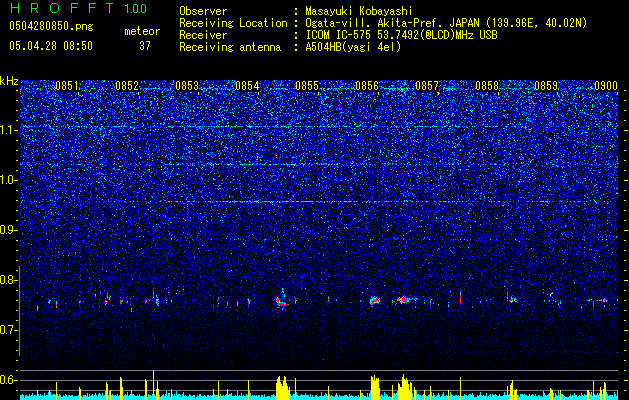Image resolution: width=629 pixels, height=400 pixels.
Task: Click the 1.1 kHz axis tick label
Action: click(9, 130)
